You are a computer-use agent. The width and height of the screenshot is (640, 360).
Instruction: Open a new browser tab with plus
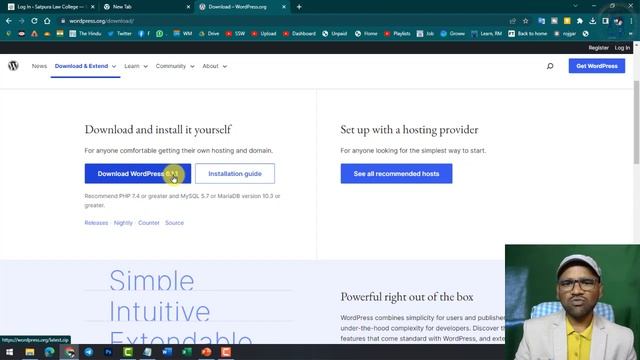pyautogui.click(x=299, y=7)
